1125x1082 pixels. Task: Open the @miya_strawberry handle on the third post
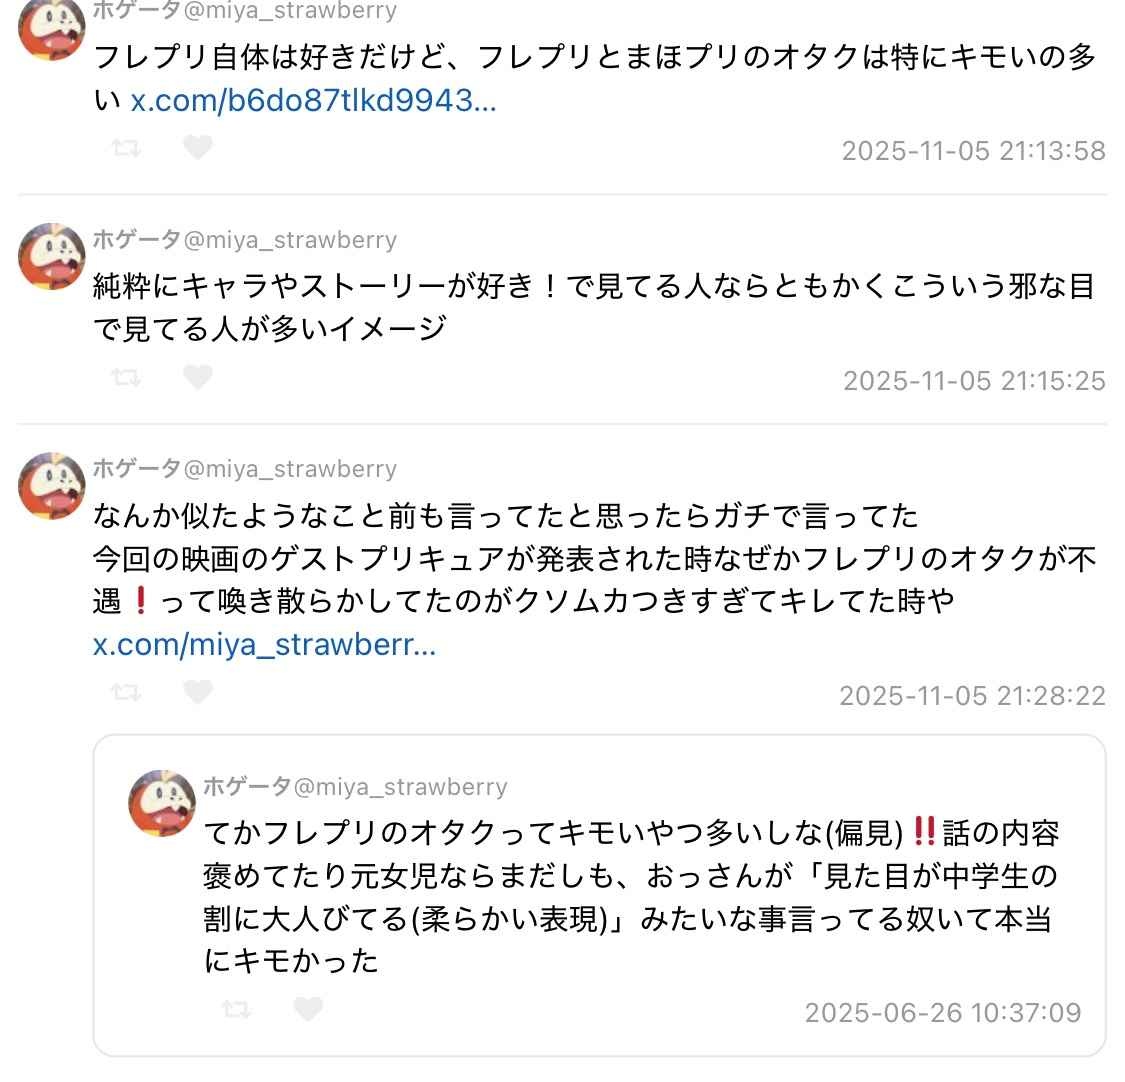coord(290,469)
